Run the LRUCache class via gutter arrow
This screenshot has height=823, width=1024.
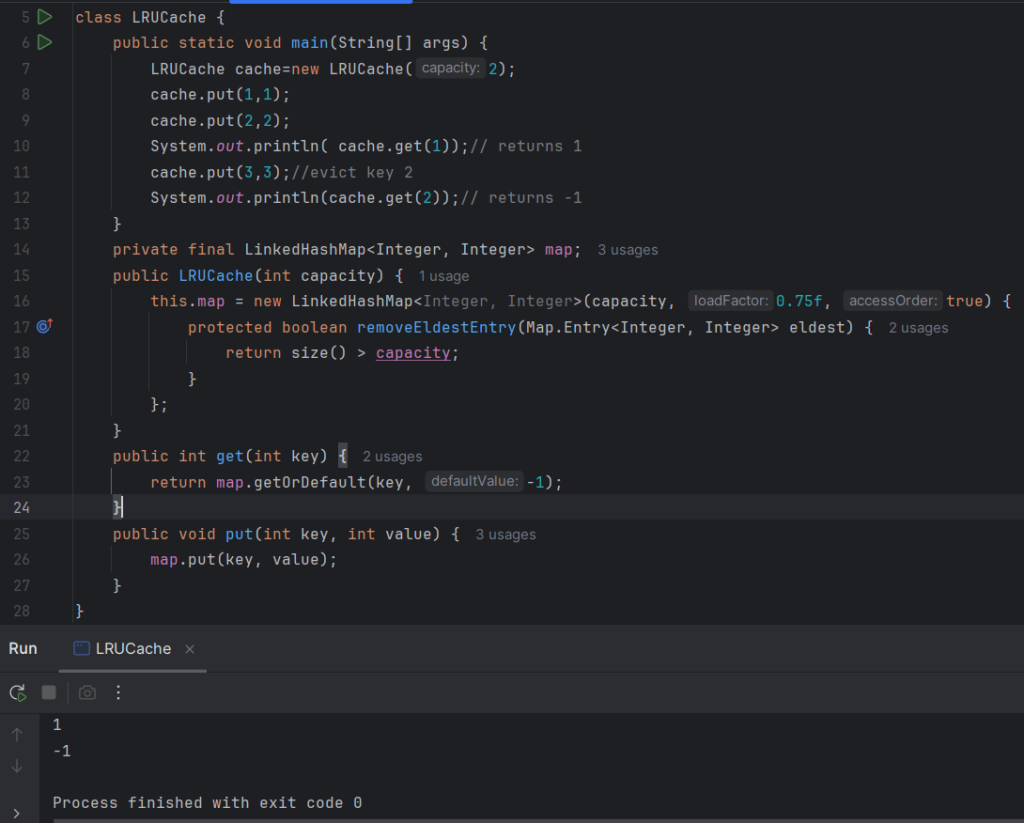tap(44, 17)
